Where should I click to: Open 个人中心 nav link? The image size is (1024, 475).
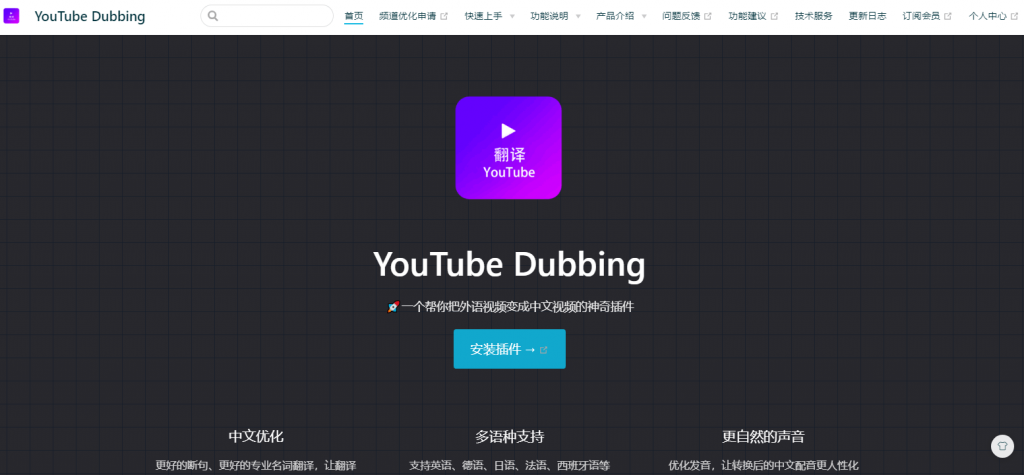click(993, 16)
